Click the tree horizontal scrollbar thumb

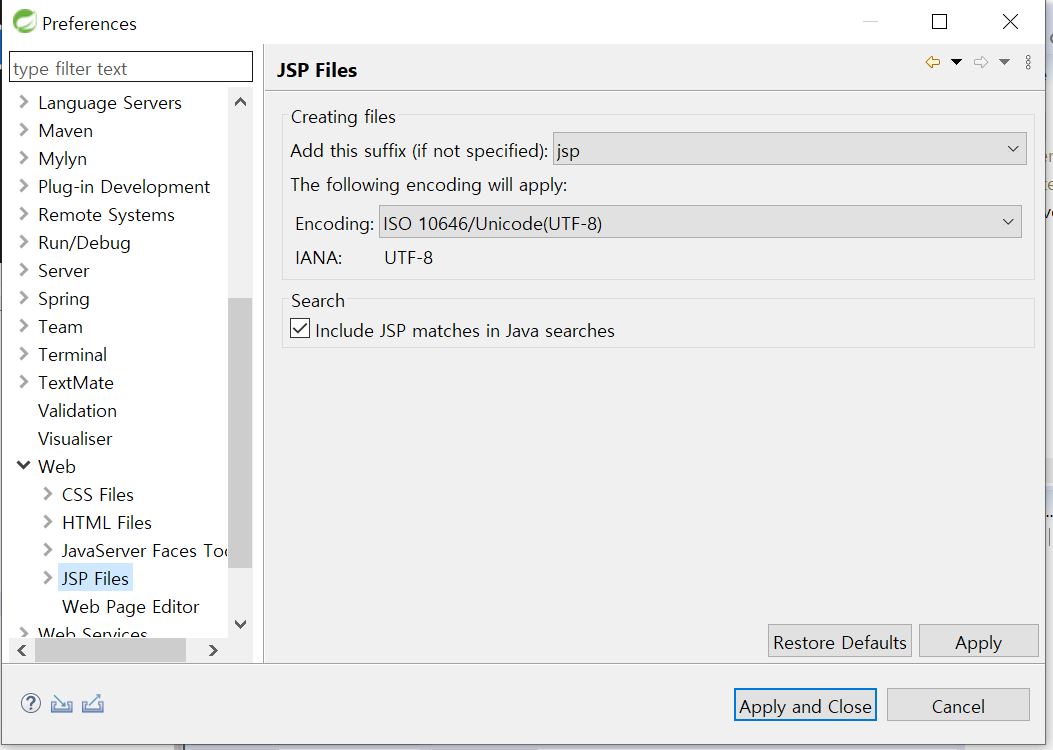pyautogui.click(x=110, y=650)
